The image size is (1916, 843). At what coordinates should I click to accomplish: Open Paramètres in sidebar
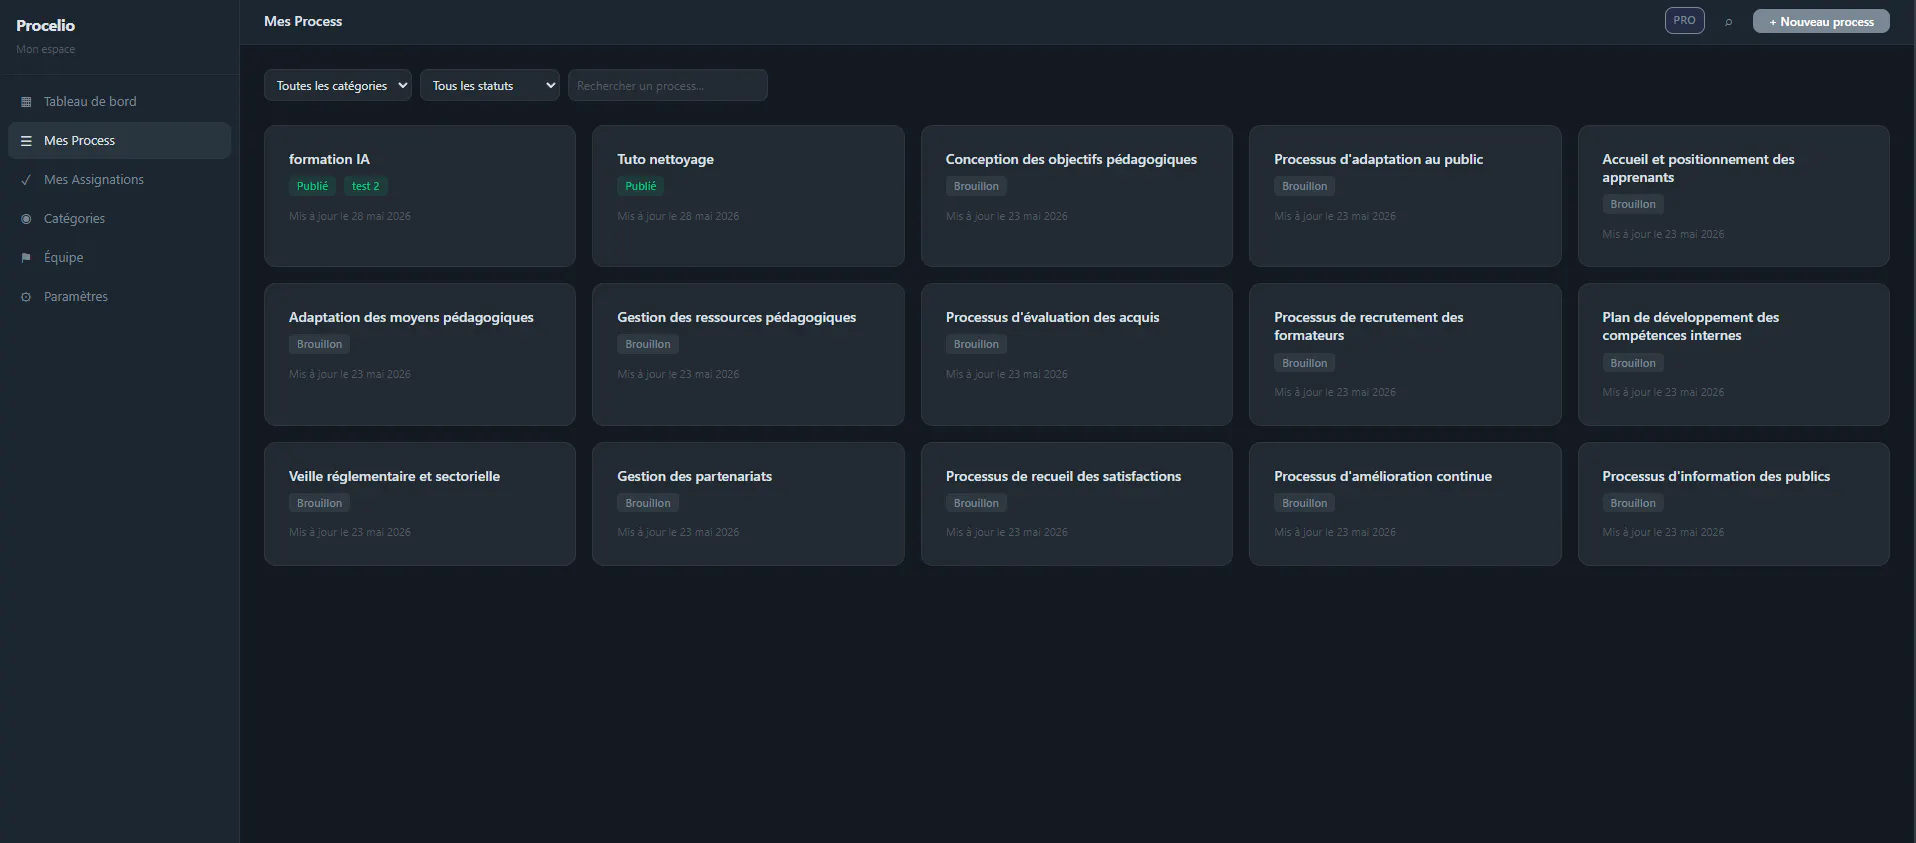(x=119, y=297)
